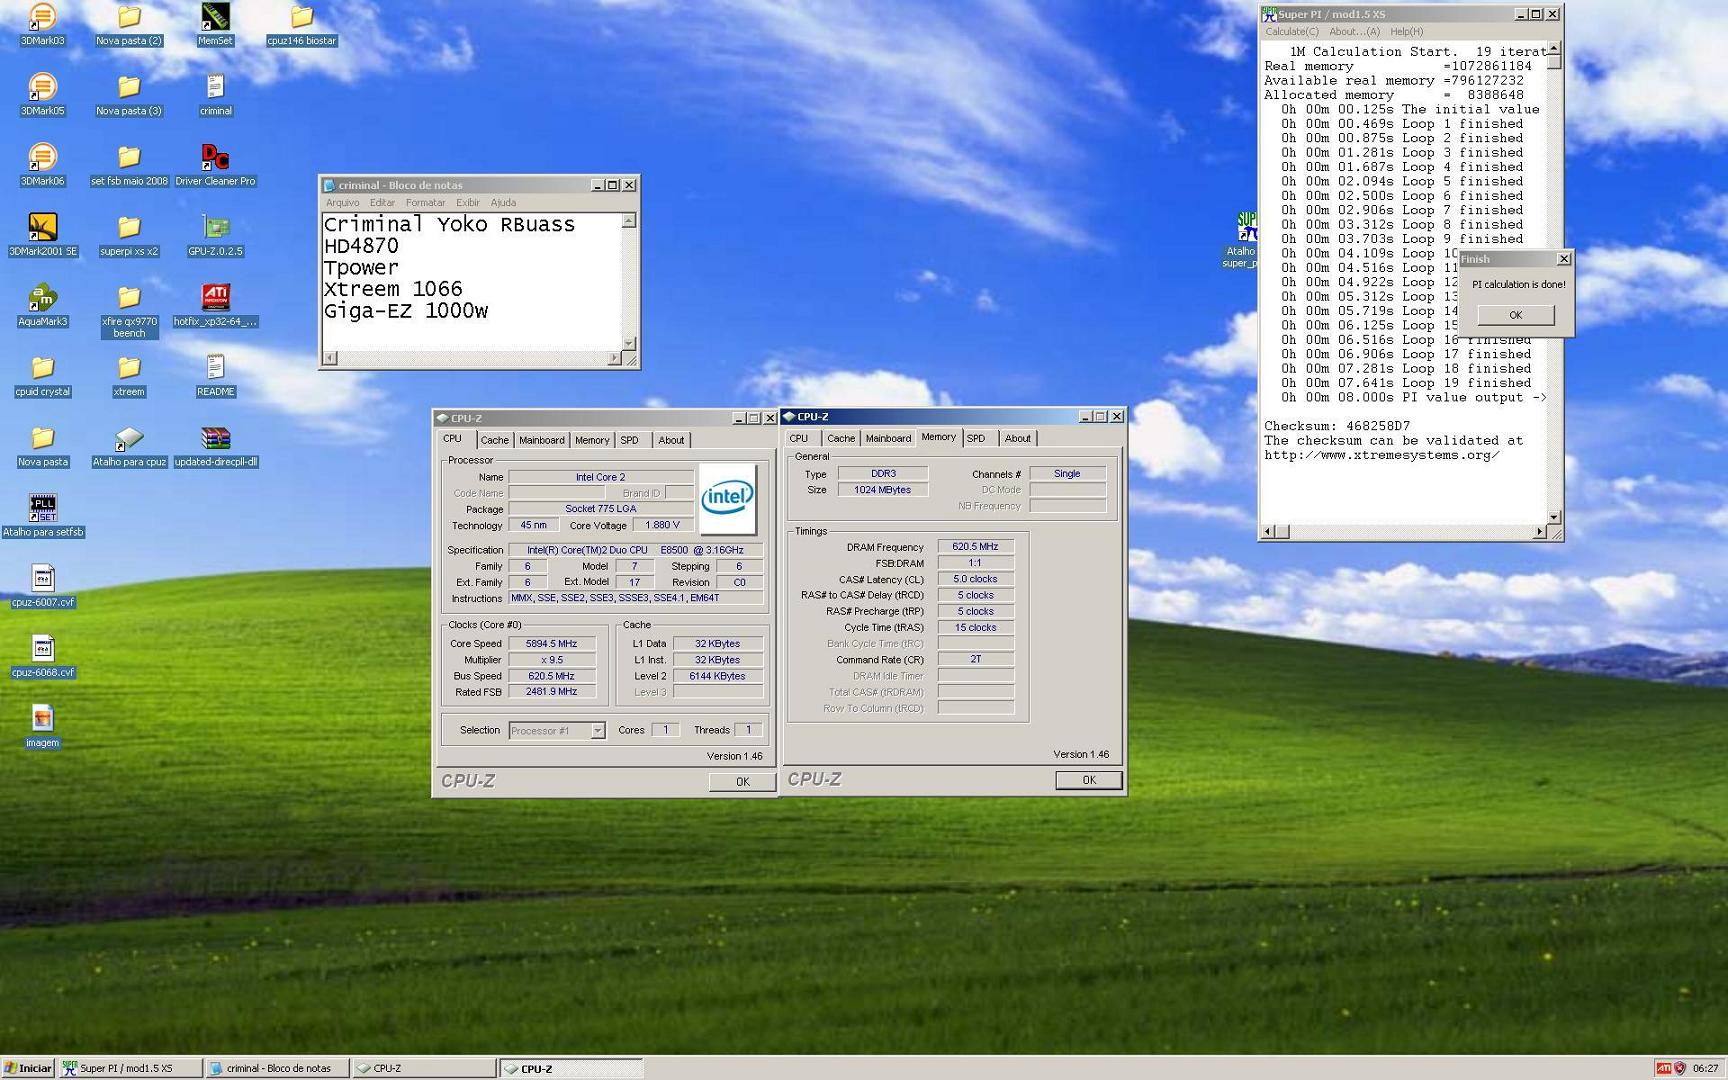Click the Intel logo in CPU-Z

pyautogui.click(x=727, y=497)
